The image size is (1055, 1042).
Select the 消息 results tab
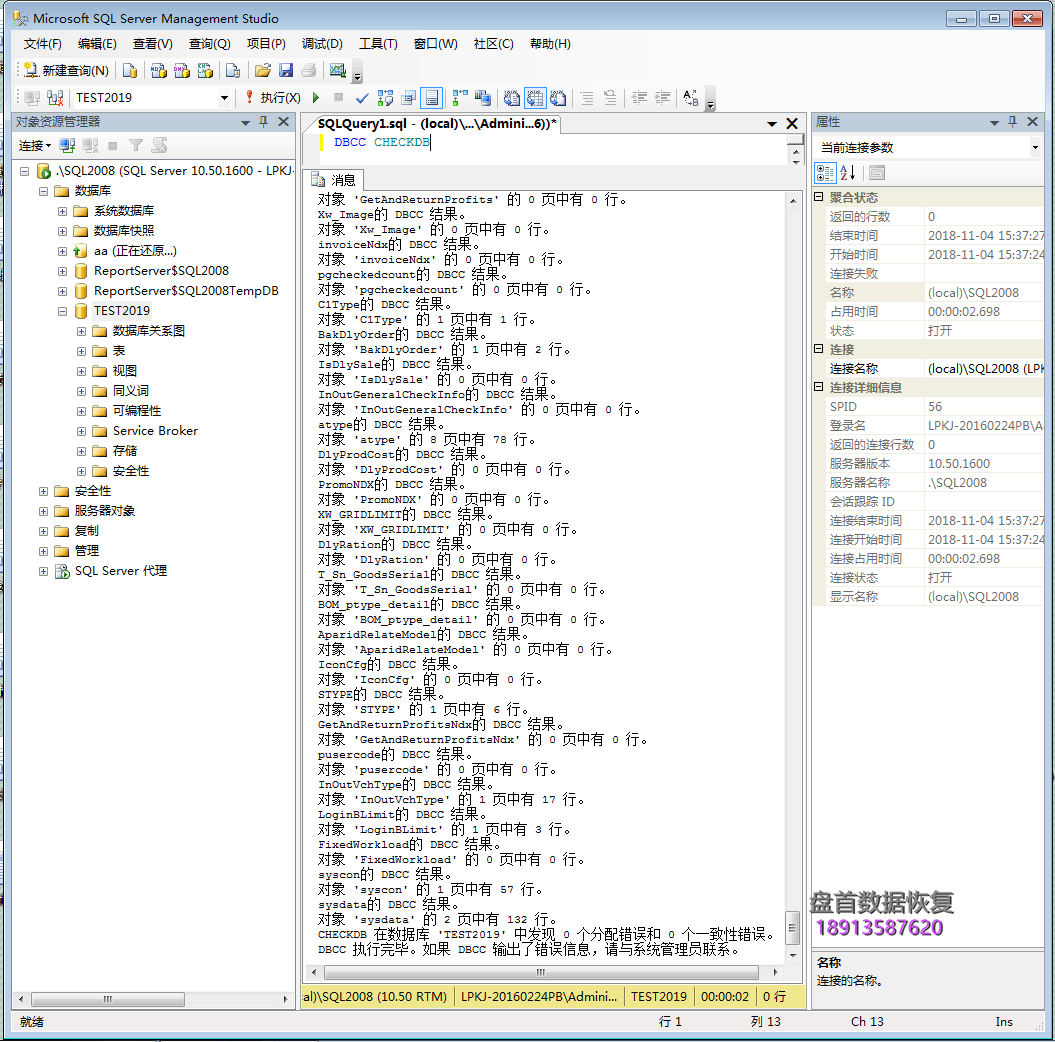click(x=335, y=180)
